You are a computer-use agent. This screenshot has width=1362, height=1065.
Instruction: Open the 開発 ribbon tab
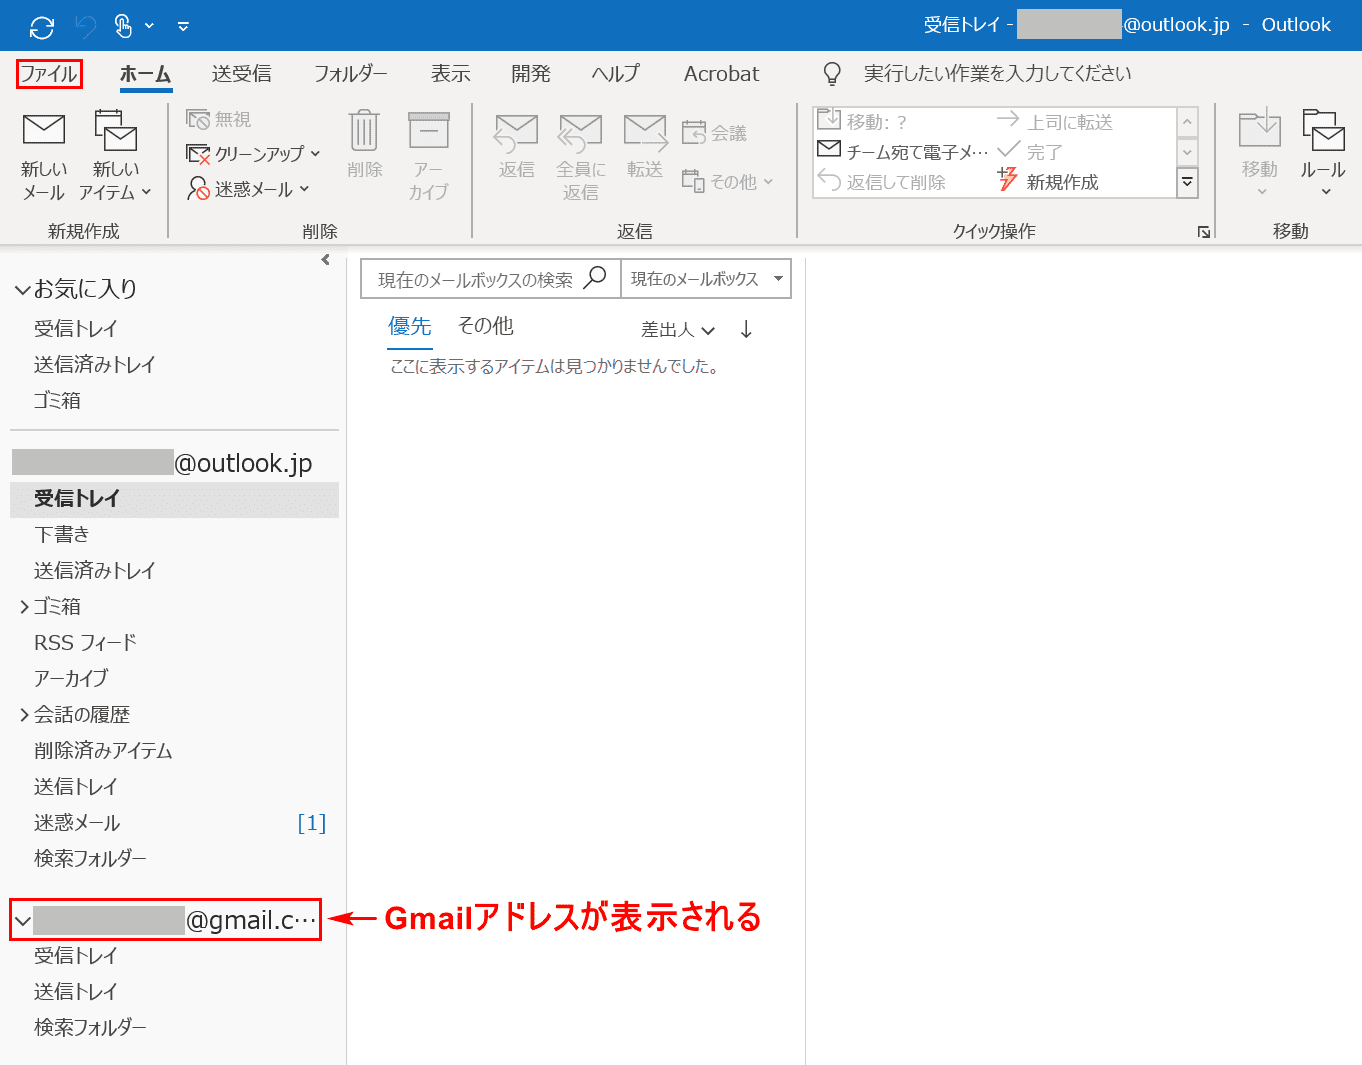pos(531,74)
